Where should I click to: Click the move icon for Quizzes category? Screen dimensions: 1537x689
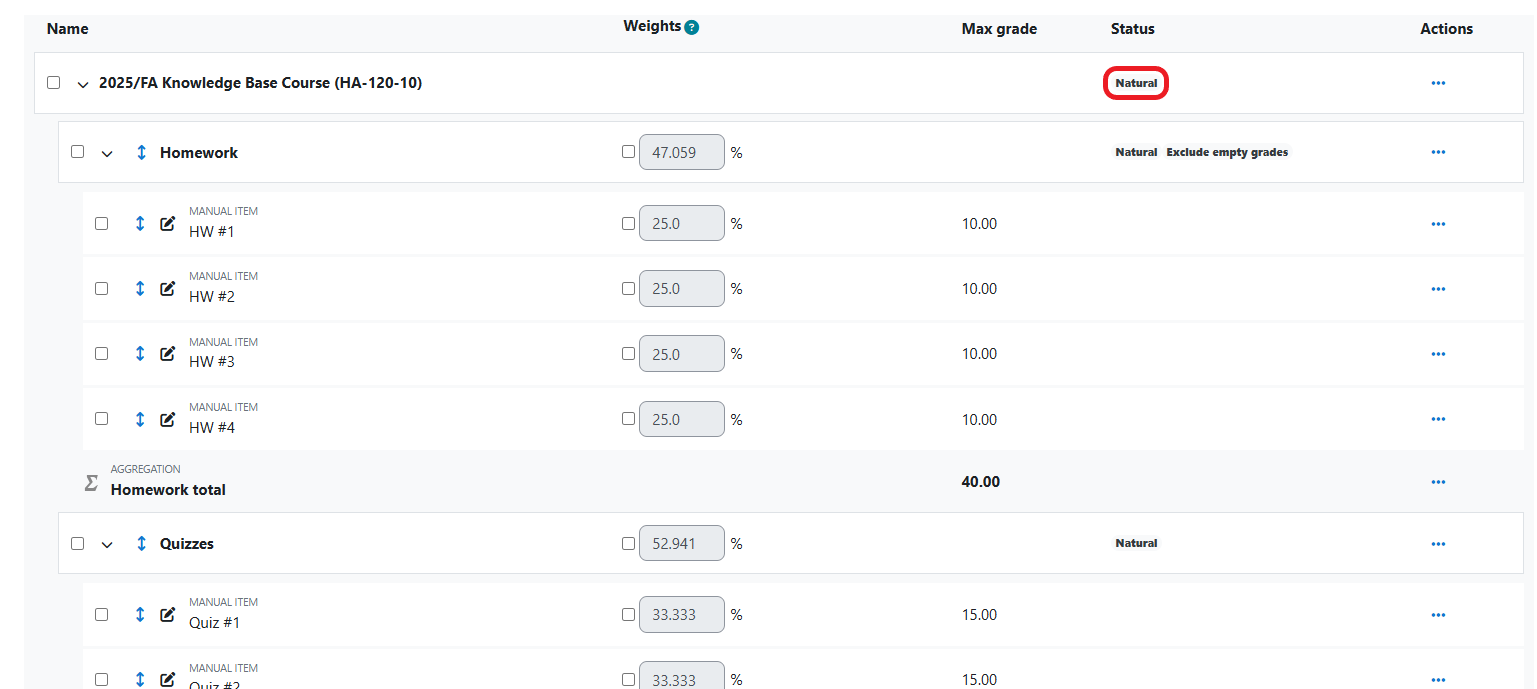coord(141,544)
